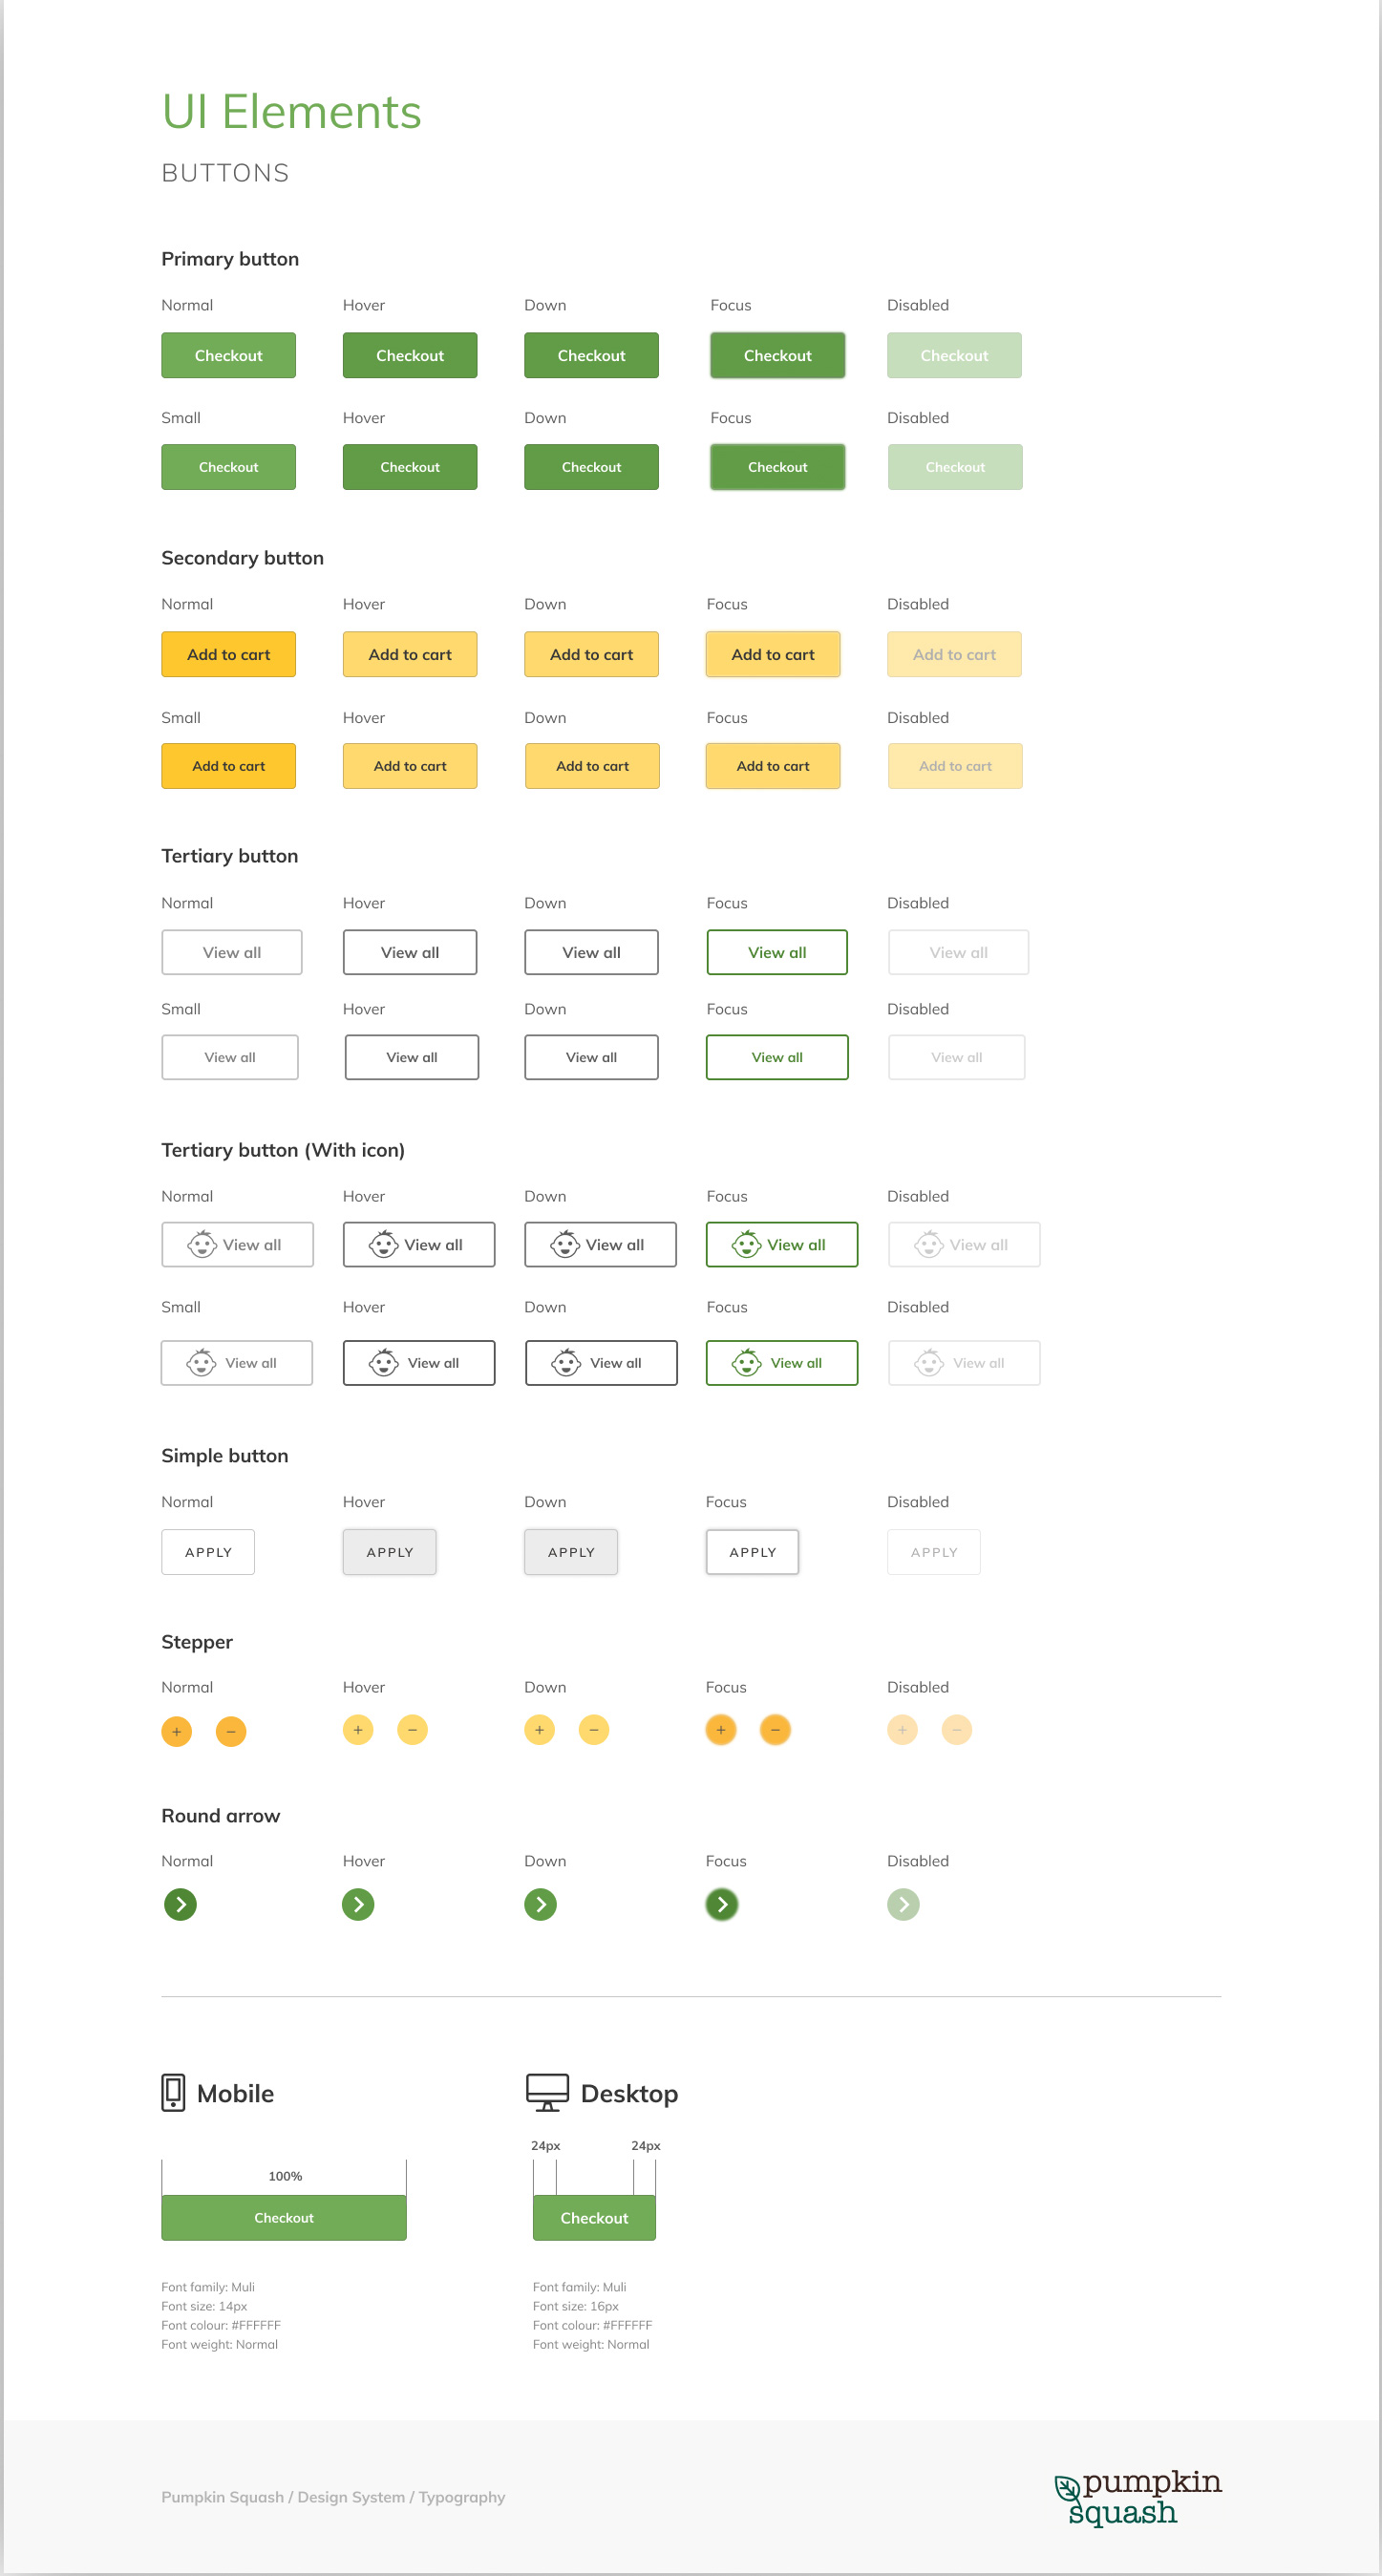Viewport: 1382px width, 2576px height.
Task: Click the Focus state large primary Checkout button
Action: [x=777, y=355]
